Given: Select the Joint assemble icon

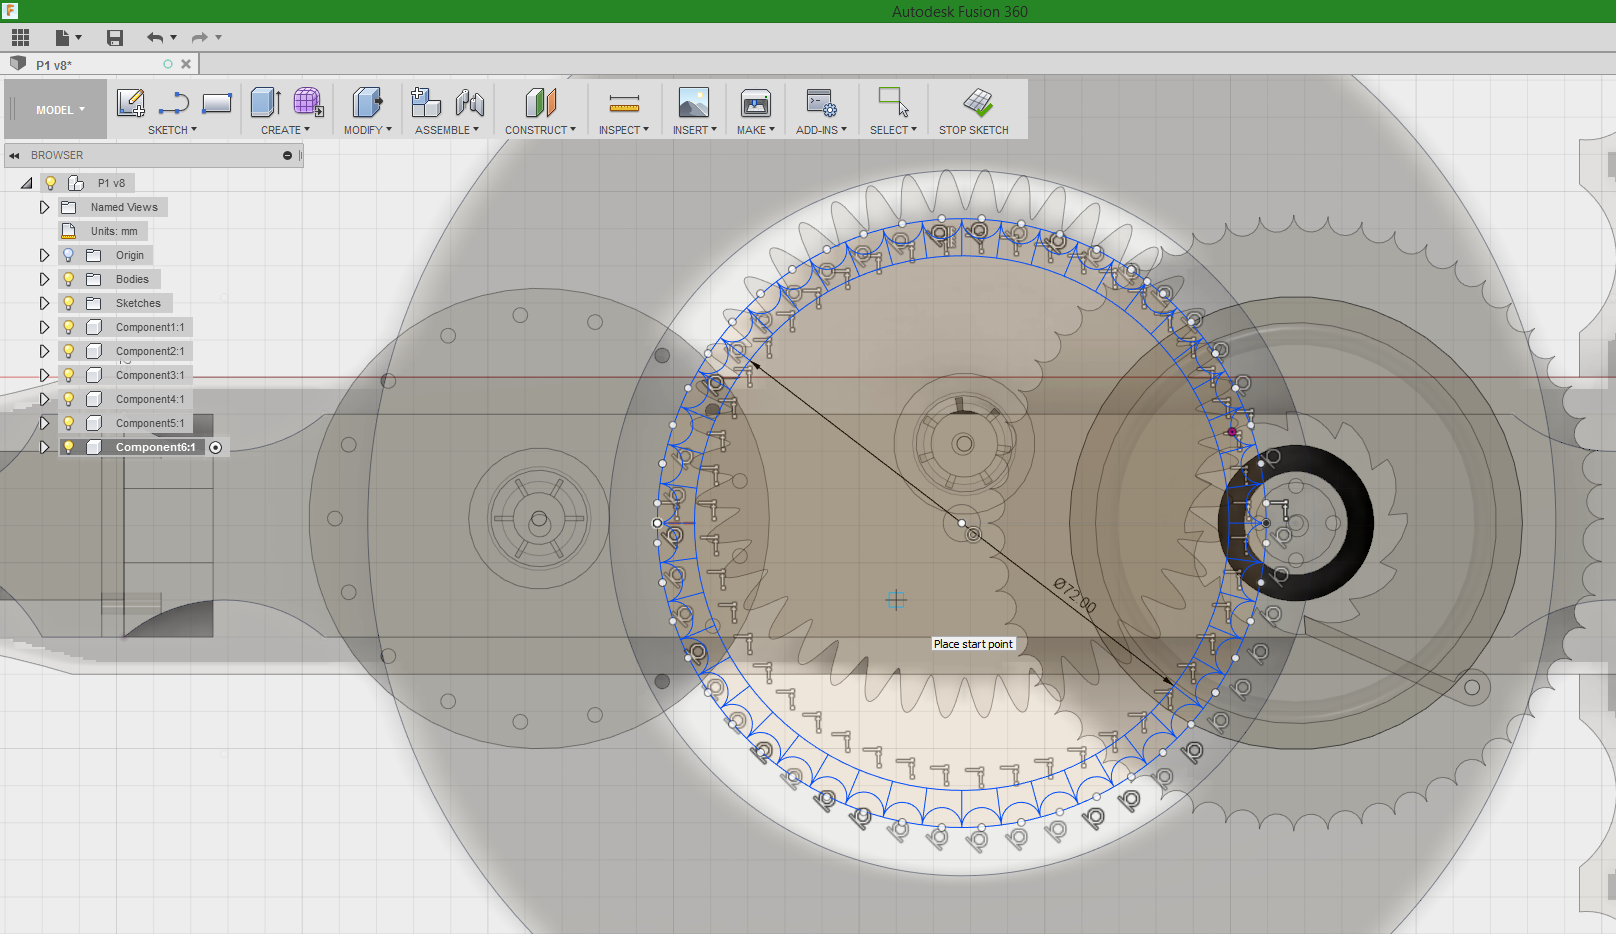Looking at the screenshot, I should [x=469, y=103].
